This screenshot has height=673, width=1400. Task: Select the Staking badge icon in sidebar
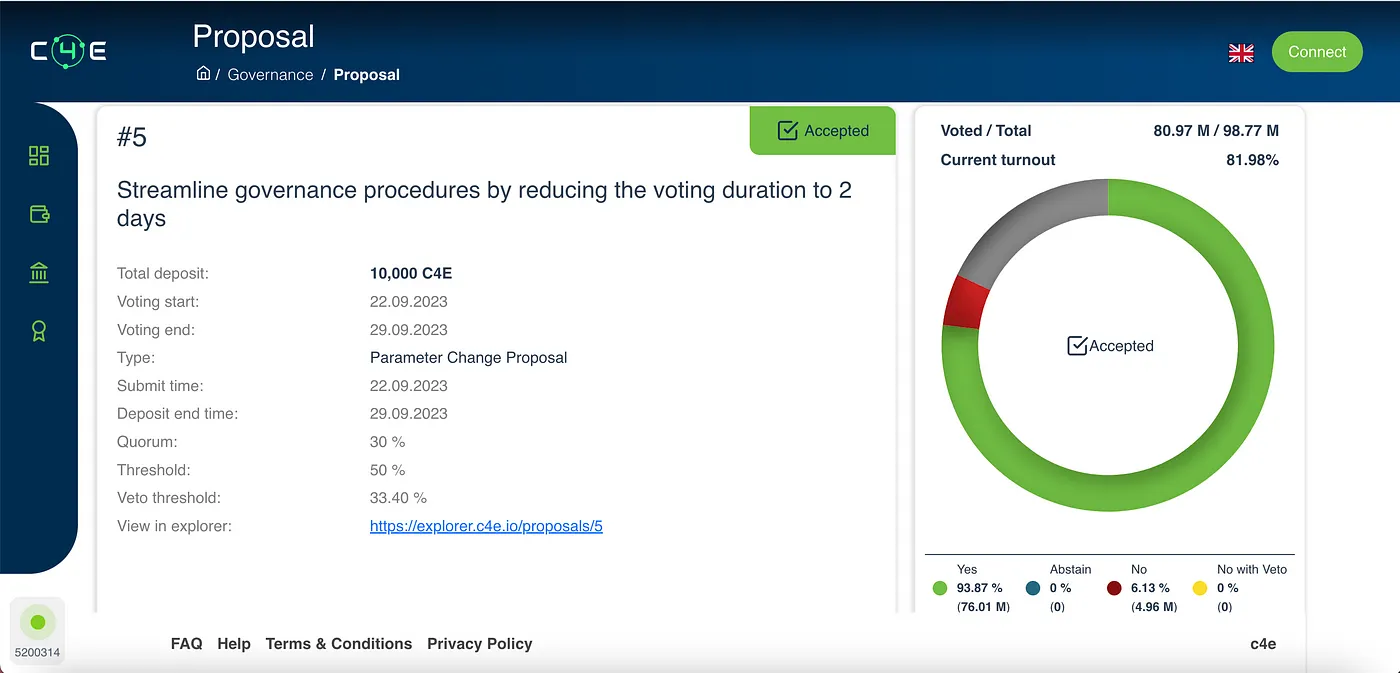(38, 330)
